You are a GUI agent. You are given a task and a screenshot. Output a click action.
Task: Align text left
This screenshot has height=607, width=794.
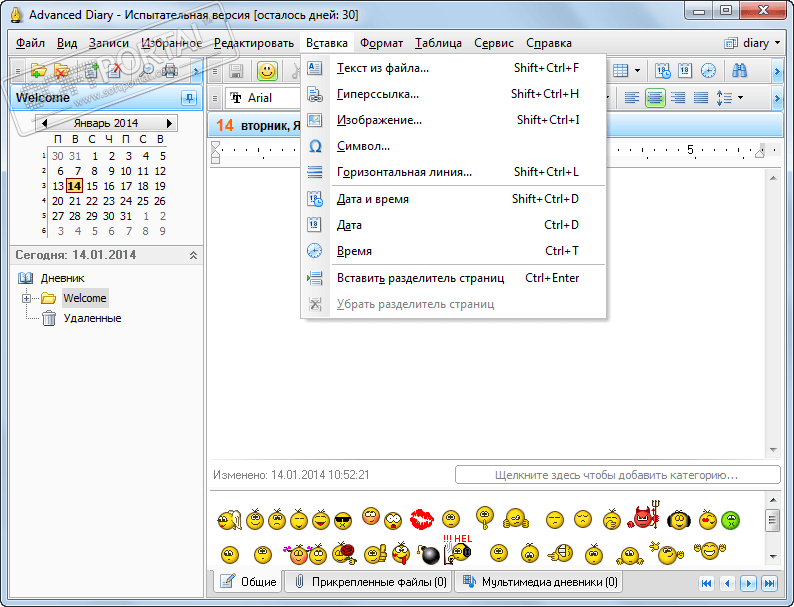pos(631,98)
